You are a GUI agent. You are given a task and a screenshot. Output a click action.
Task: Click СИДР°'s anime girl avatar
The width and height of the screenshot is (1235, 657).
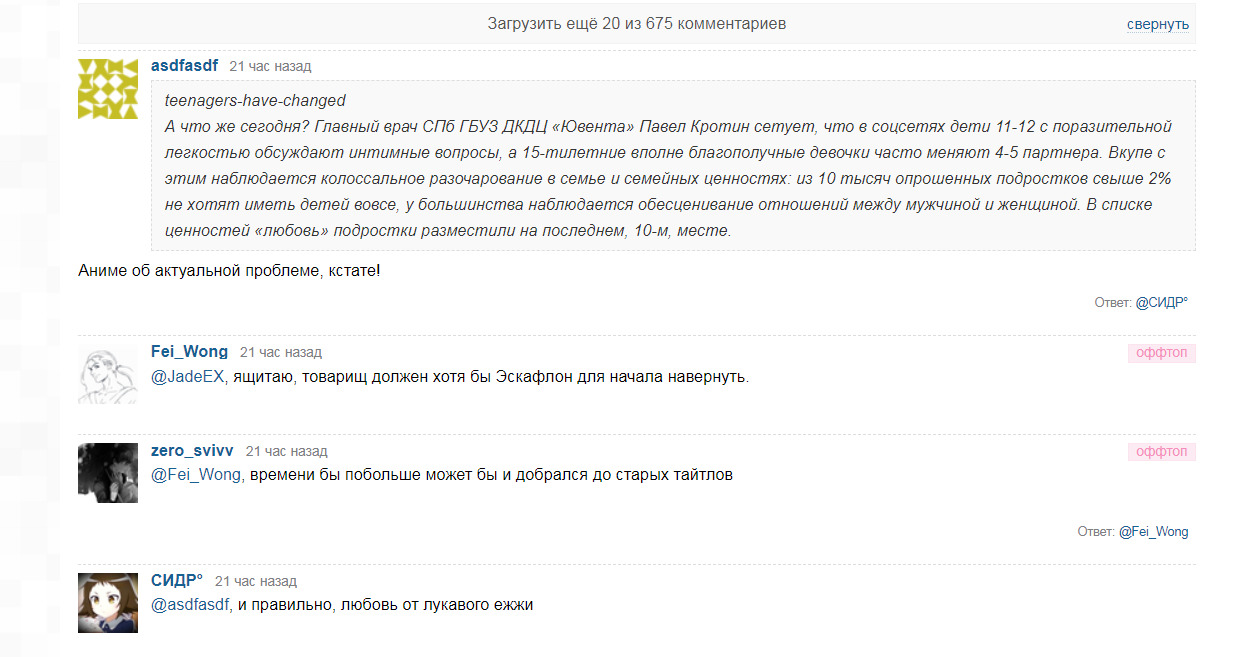108,603
